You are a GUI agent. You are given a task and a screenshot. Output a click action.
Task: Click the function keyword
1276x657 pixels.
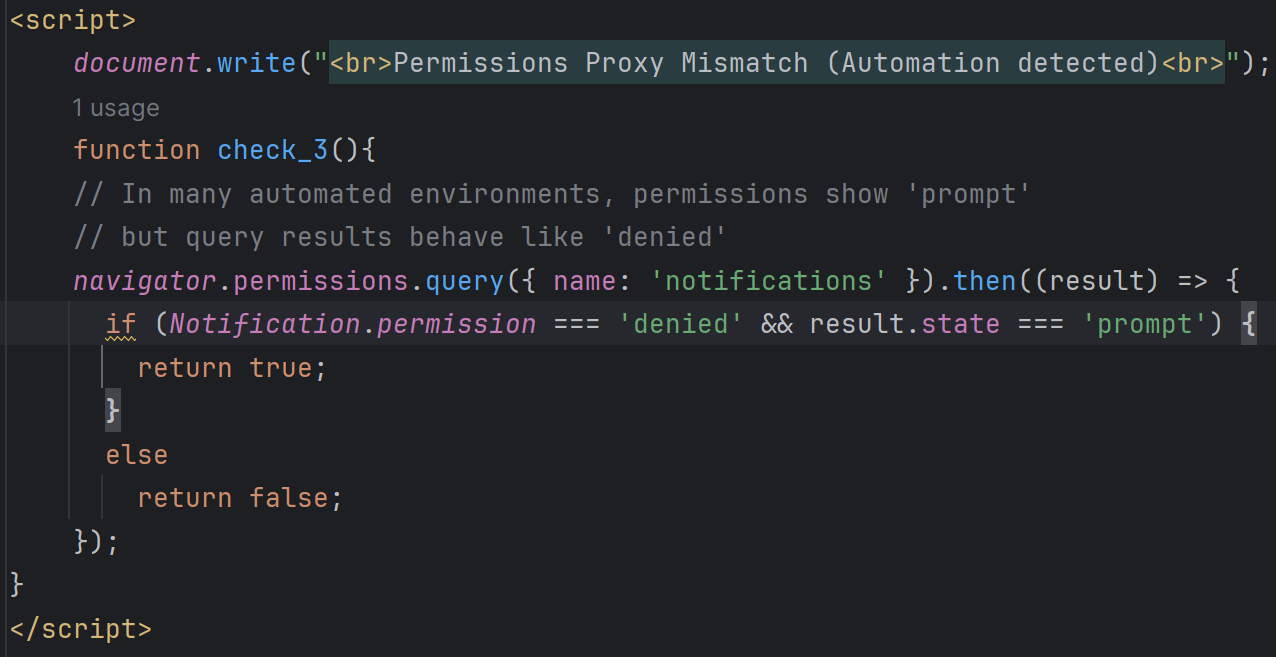137,150
